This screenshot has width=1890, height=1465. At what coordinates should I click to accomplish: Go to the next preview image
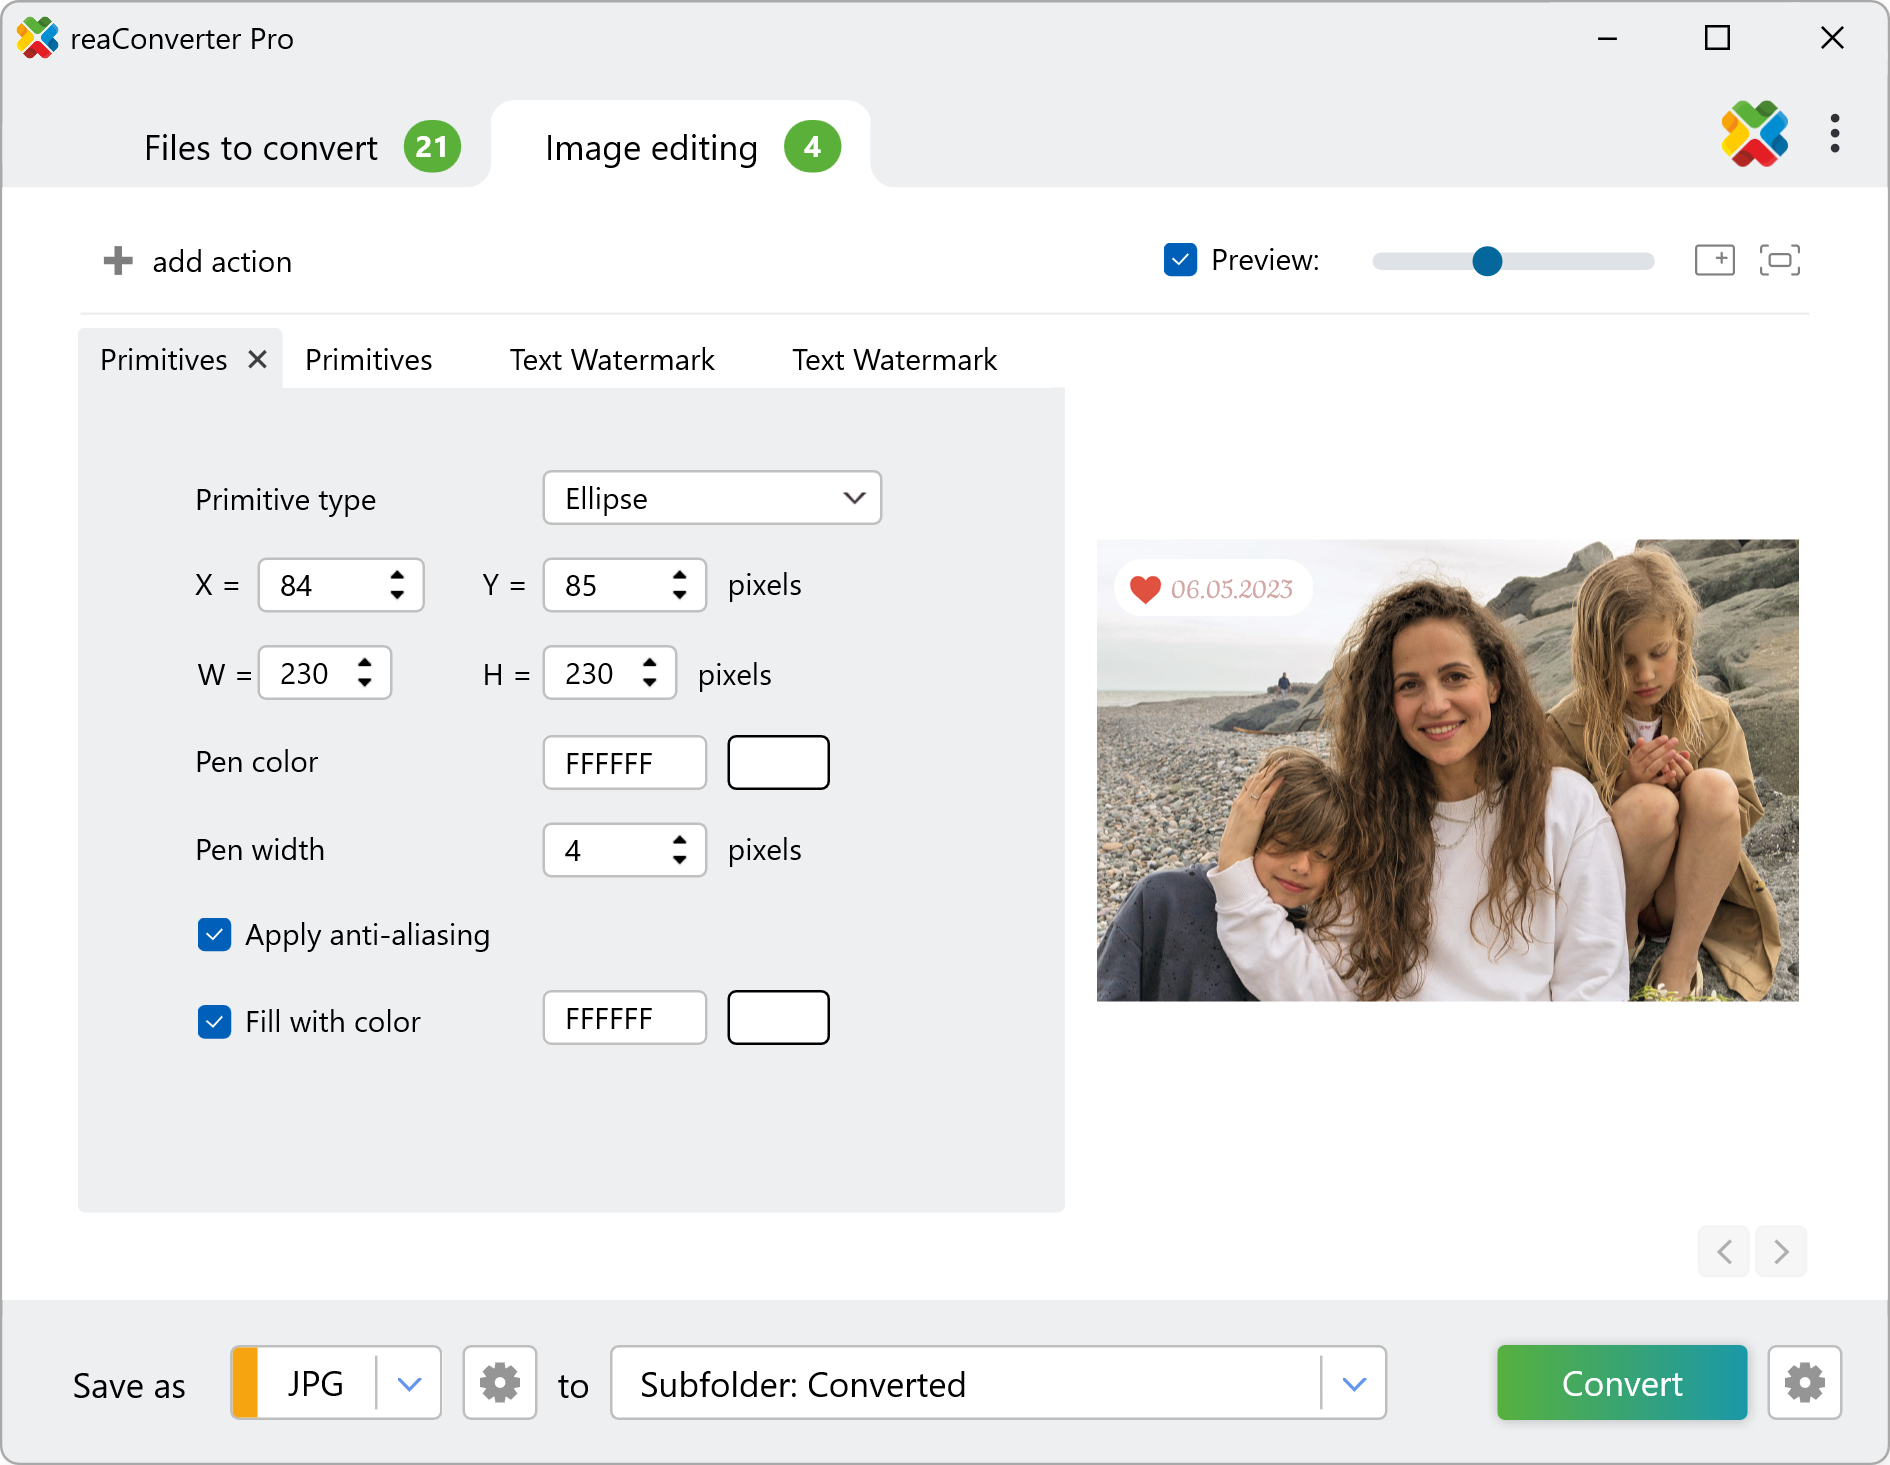click(x=1781, y=1251)
